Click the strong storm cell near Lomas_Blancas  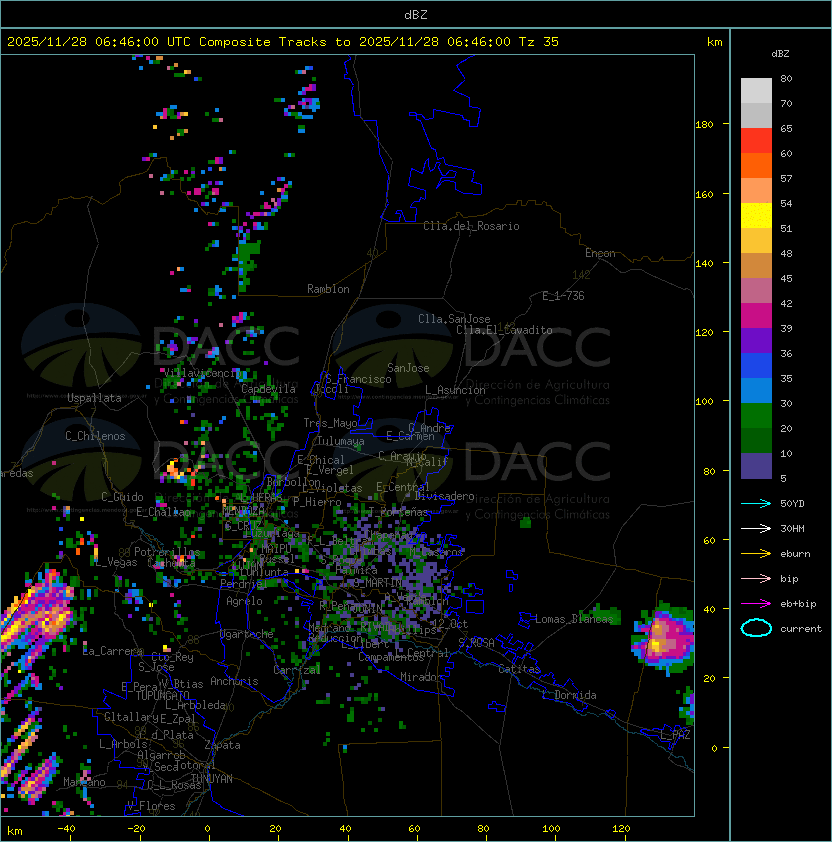(x=663, y=637)
